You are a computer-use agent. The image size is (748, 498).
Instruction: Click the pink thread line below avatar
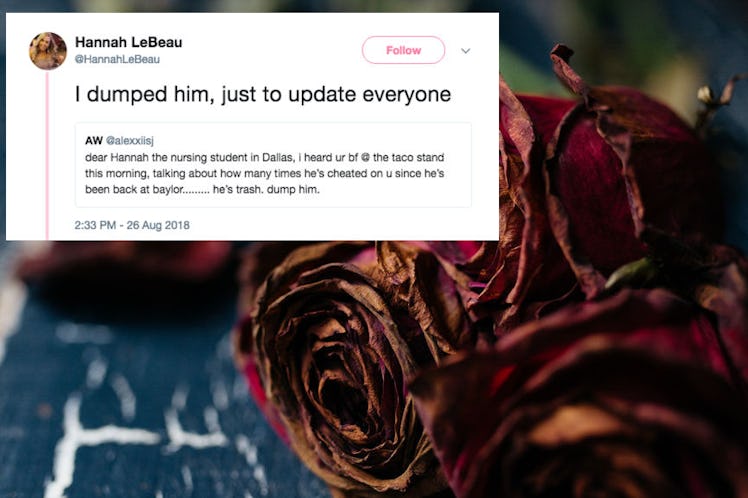pyautogui.click(x=47, y=155)
